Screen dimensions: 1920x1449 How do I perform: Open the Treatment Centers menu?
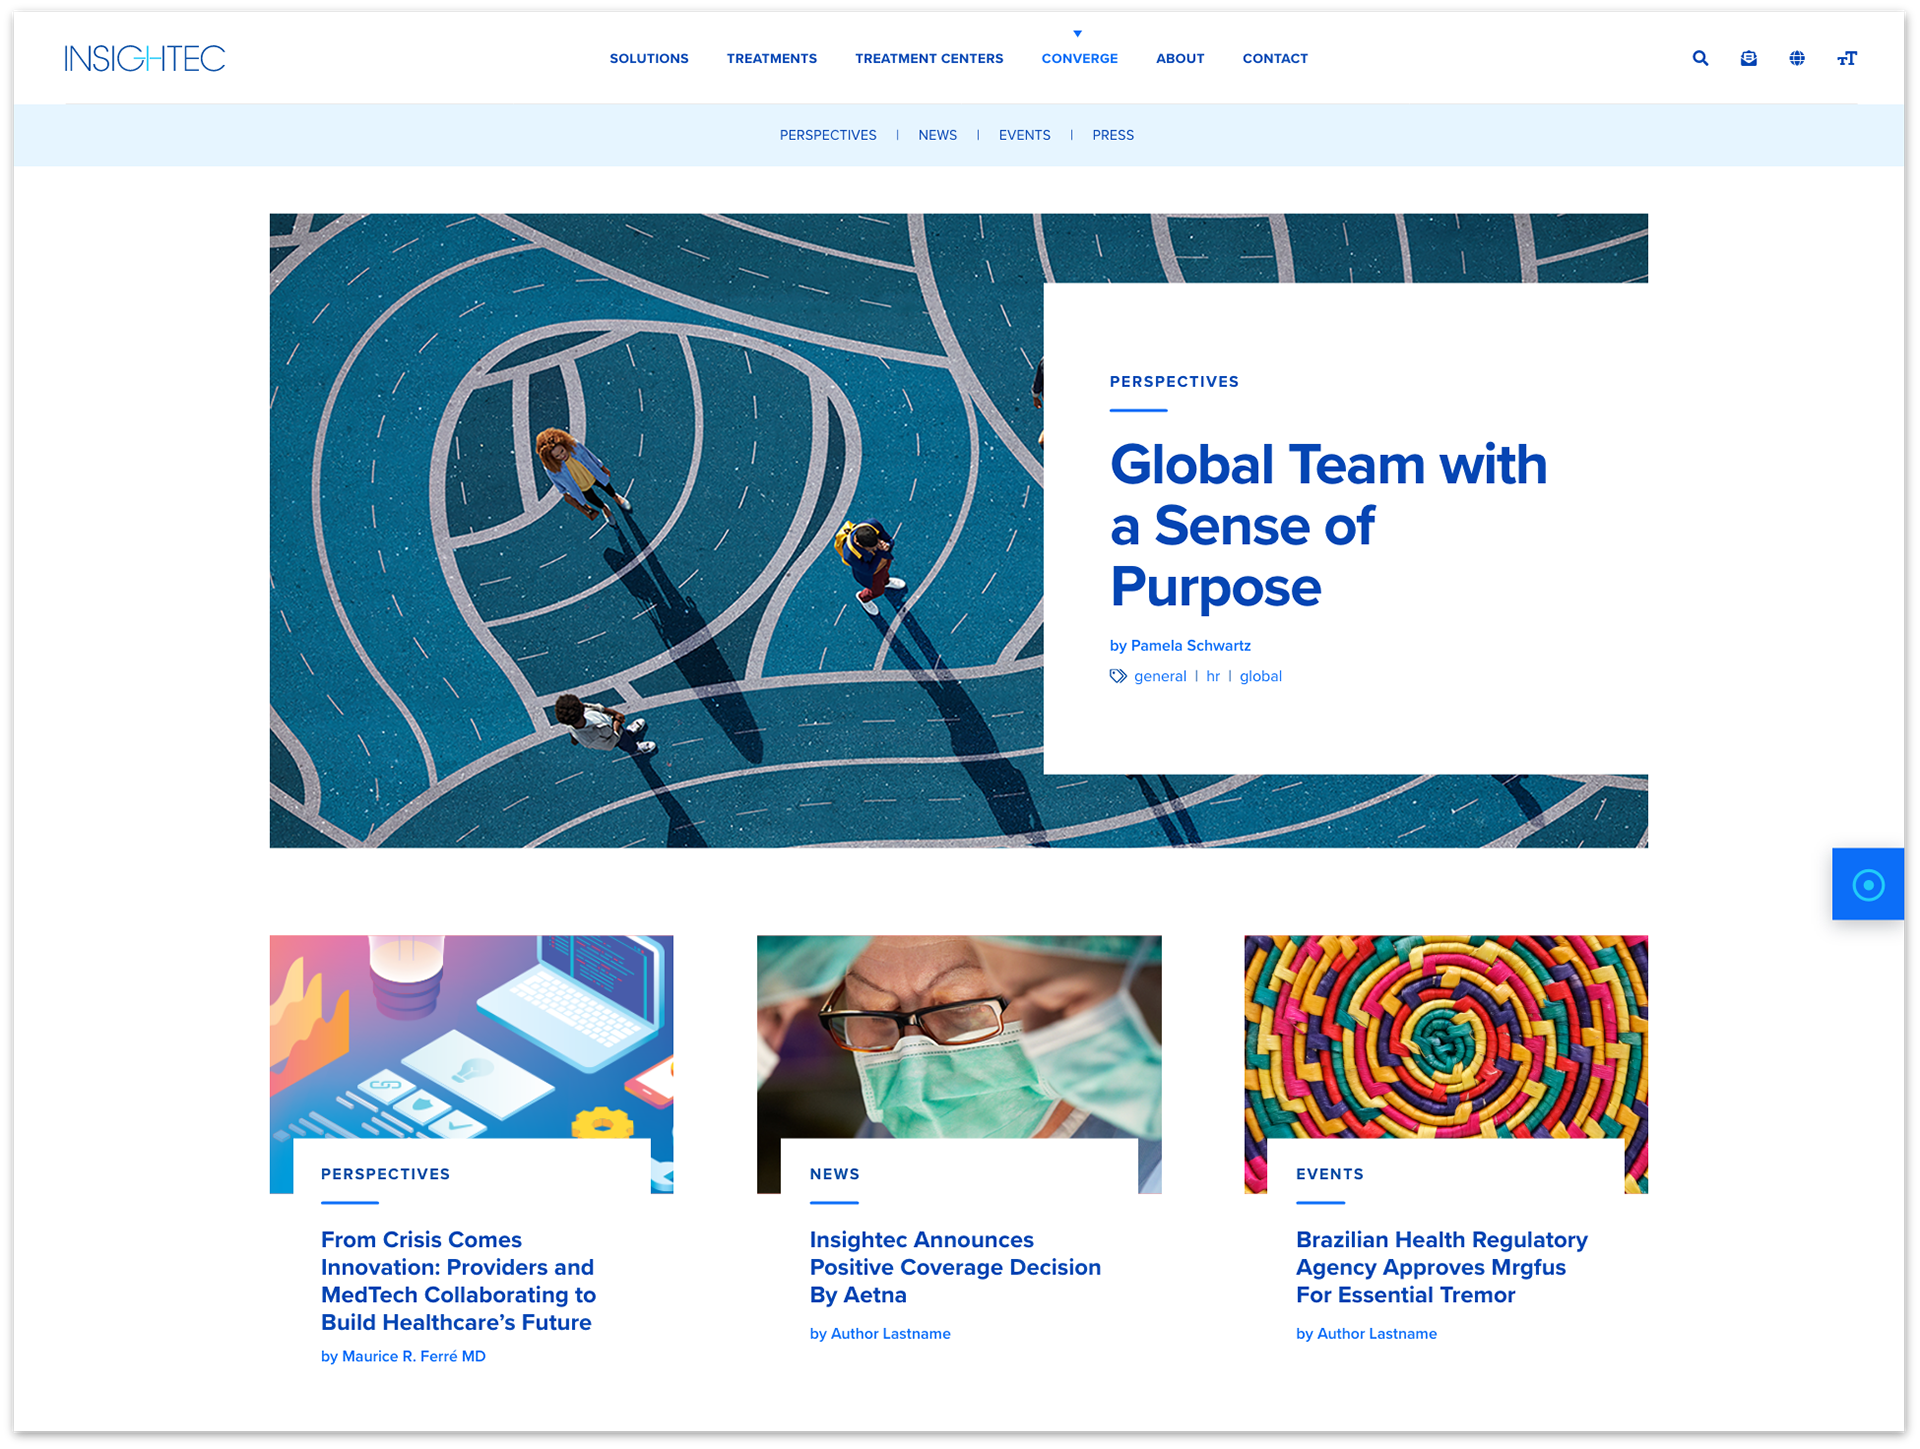(929, 58)
